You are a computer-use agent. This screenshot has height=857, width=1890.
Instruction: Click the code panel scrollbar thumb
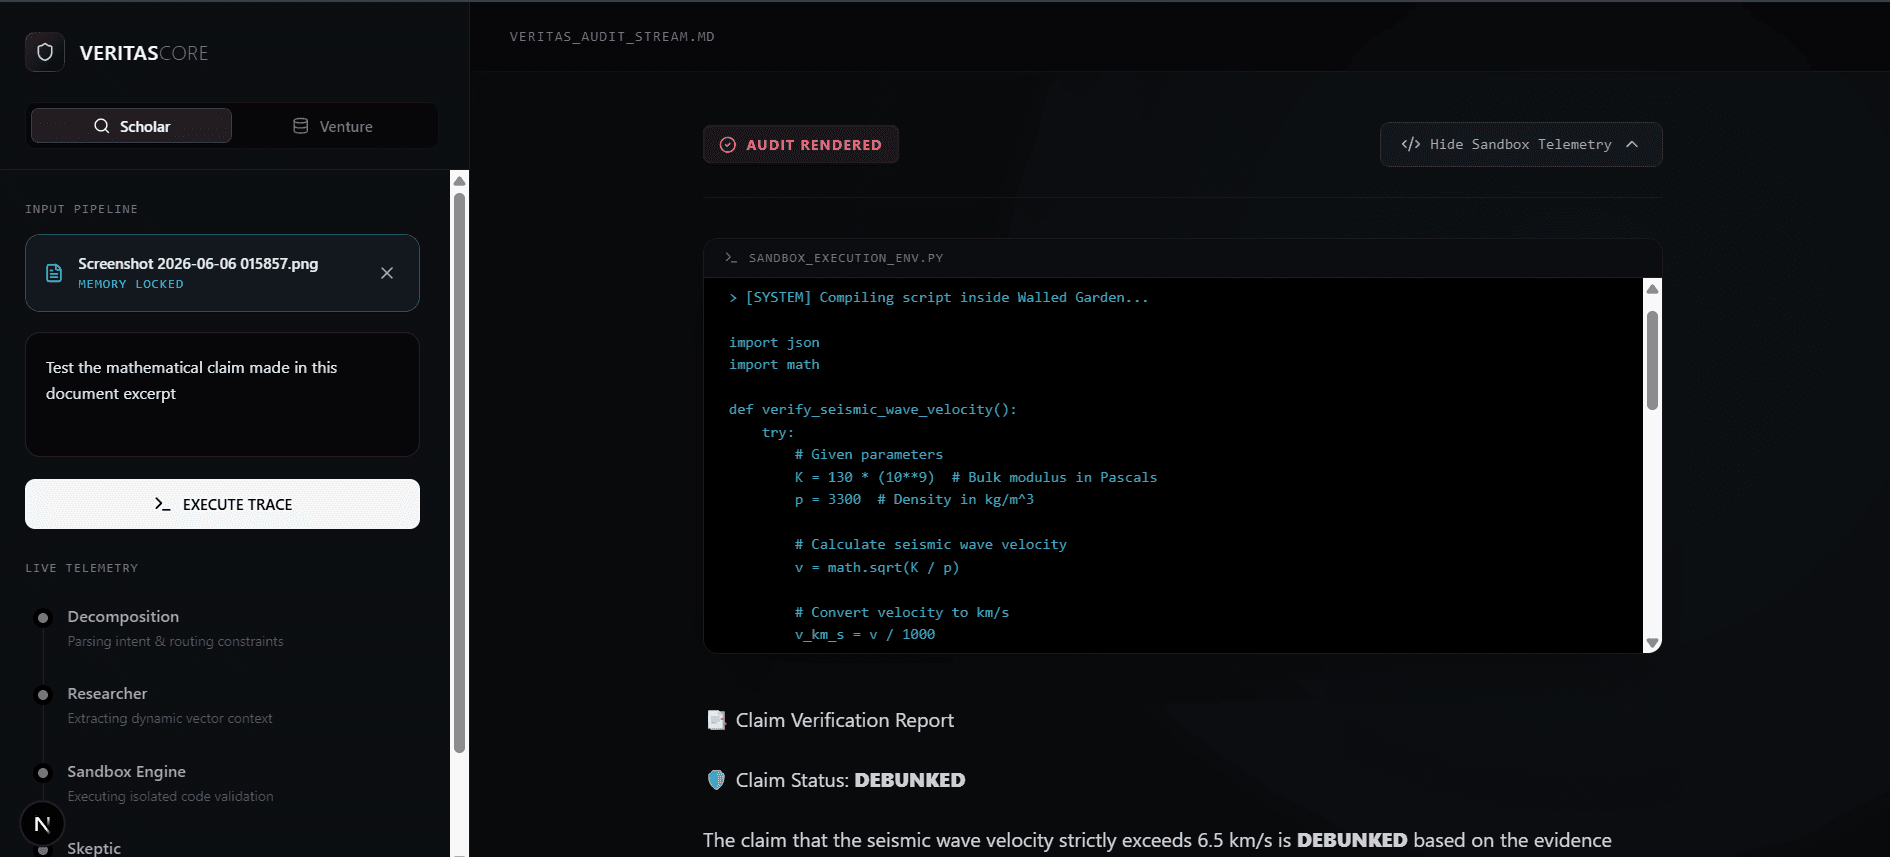click(x=1652, y=360)
